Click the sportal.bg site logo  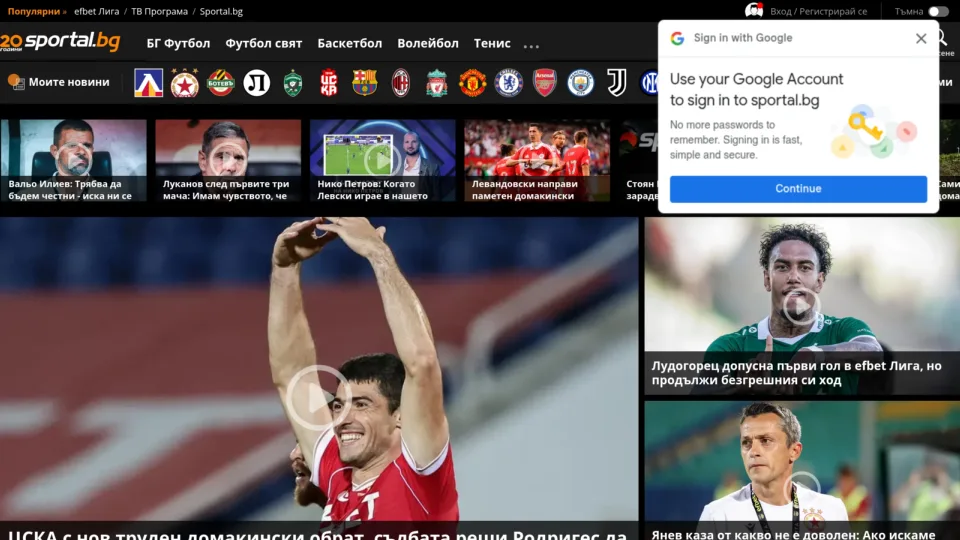point(60,42)
